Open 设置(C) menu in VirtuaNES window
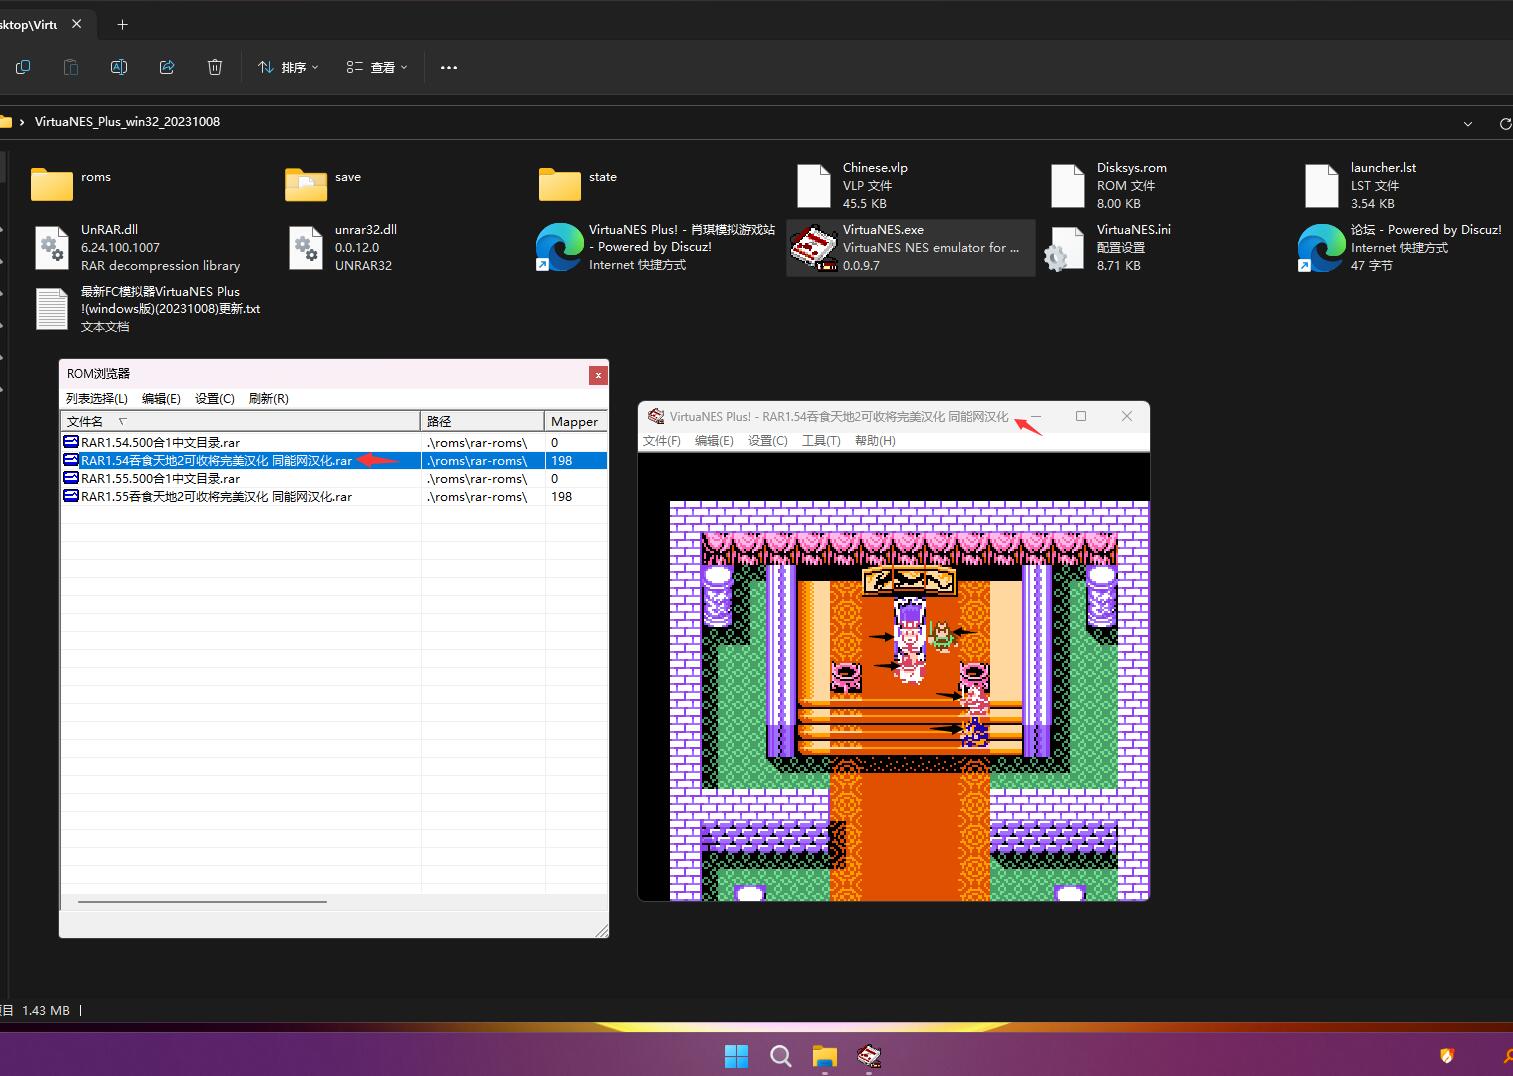1513x1076 pixels. click(x=768, y=440)
